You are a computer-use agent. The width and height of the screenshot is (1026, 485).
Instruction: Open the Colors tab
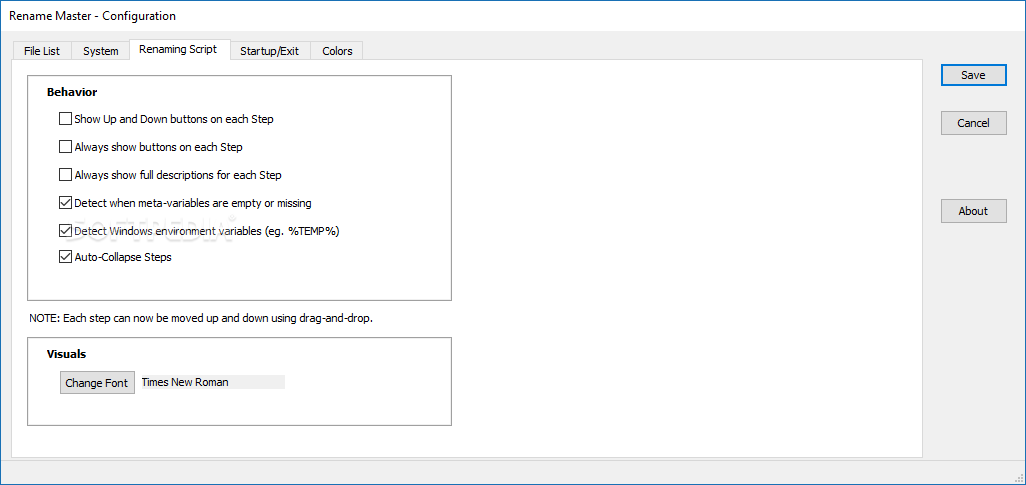[x=337, y=51]
